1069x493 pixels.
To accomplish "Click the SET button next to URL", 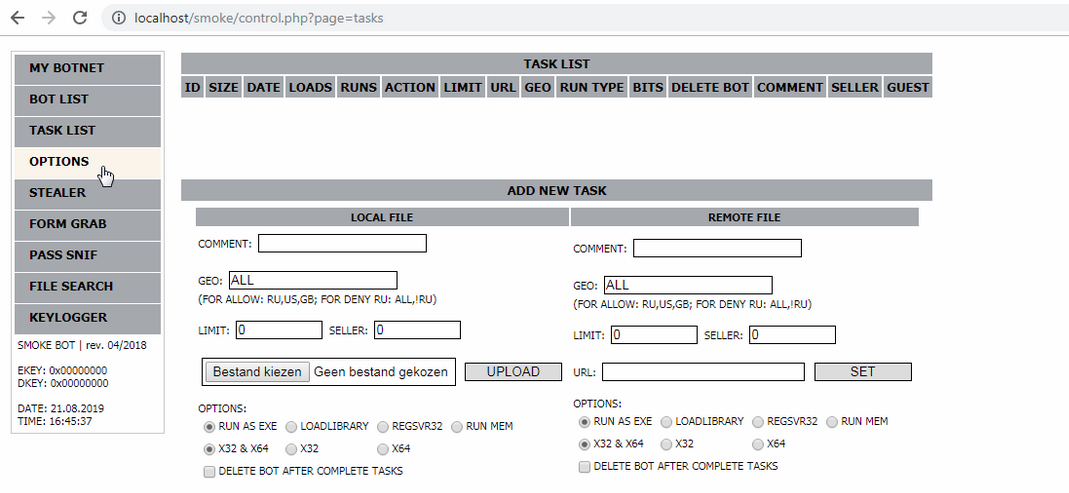I will [x=862, y=372].
